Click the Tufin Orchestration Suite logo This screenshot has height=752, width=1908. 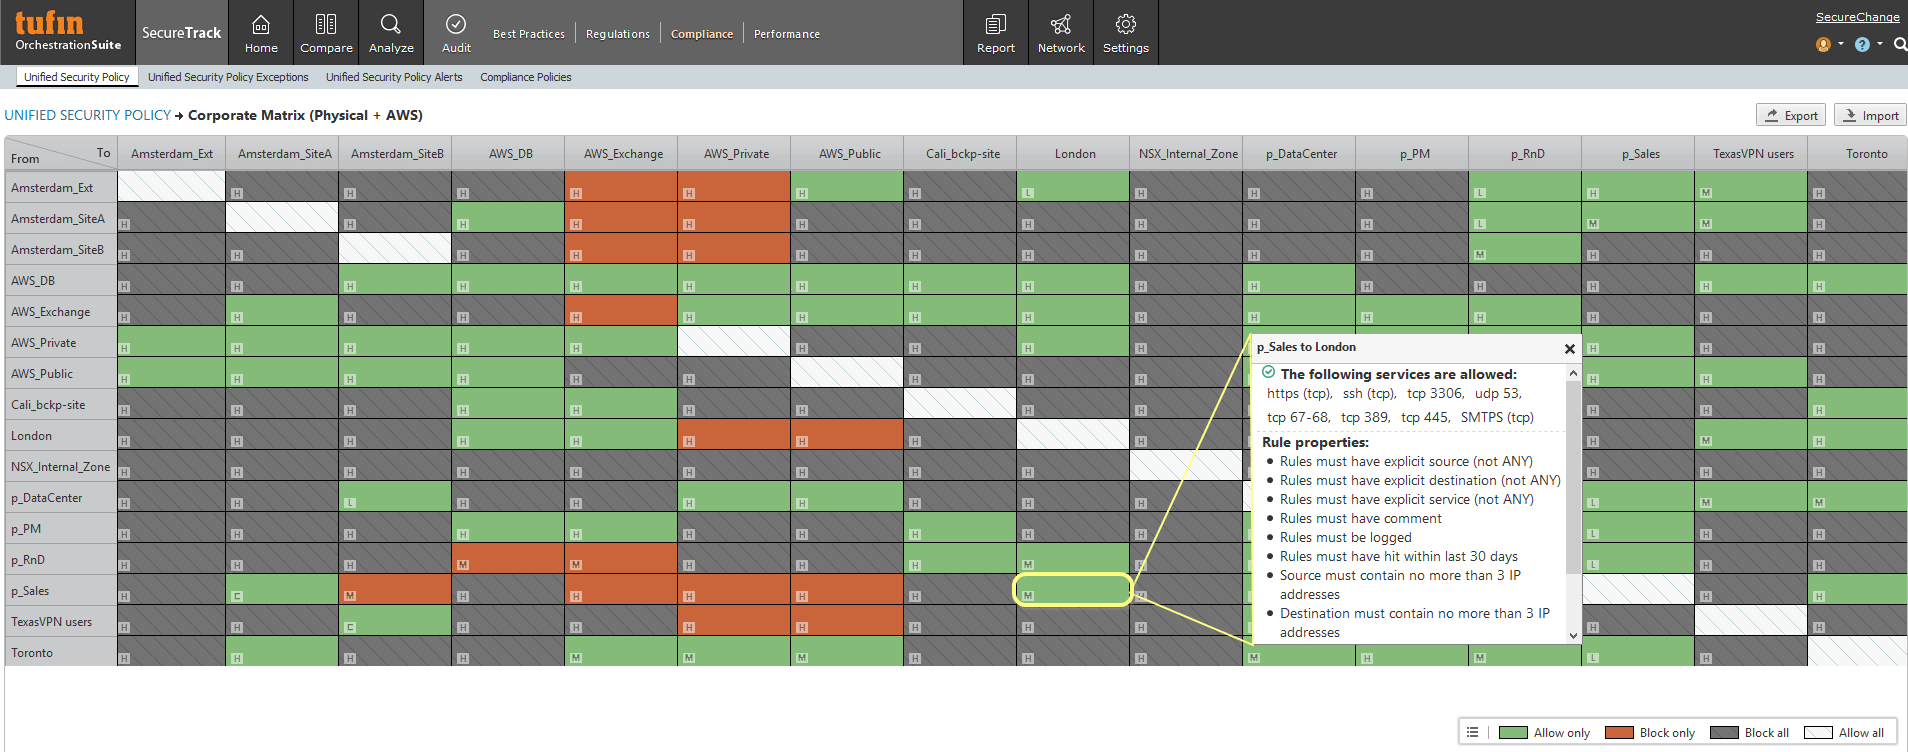click(68, 32)
